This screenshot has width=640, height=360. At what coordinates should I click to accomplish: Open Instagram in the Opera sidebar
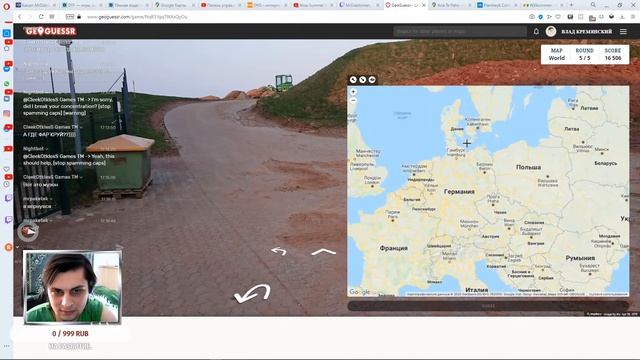coord(7,114)
